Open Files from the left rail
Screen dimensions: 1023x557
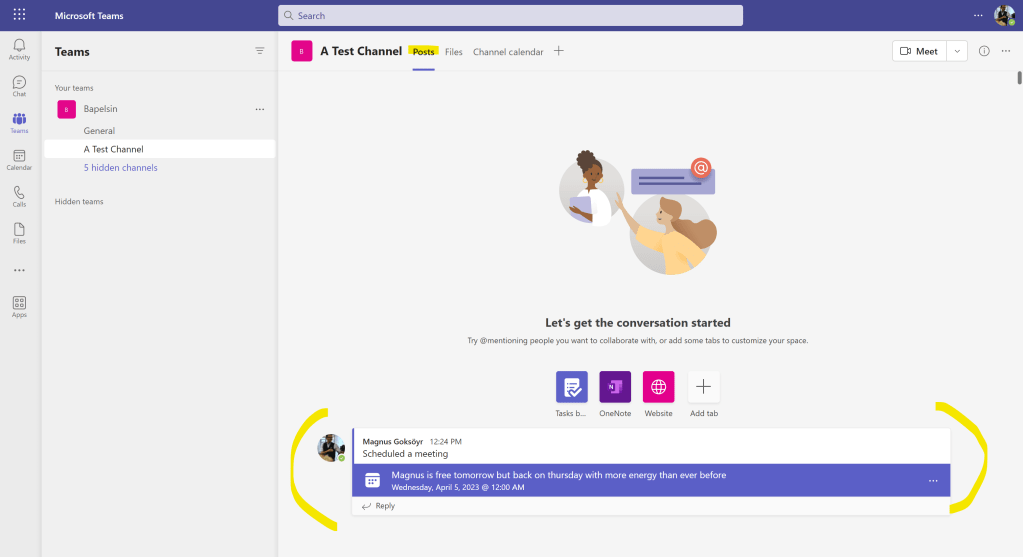click(x=19, y=233)
